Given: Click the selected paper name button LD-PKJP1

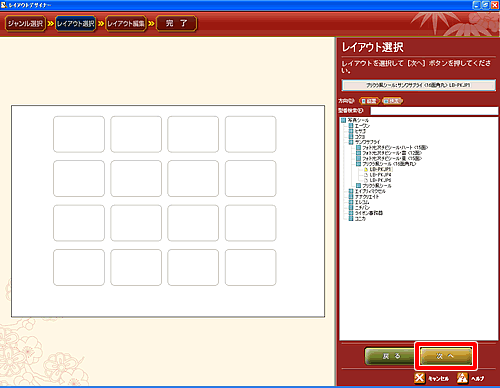Looking at the screenshot, I should [418, 85].
